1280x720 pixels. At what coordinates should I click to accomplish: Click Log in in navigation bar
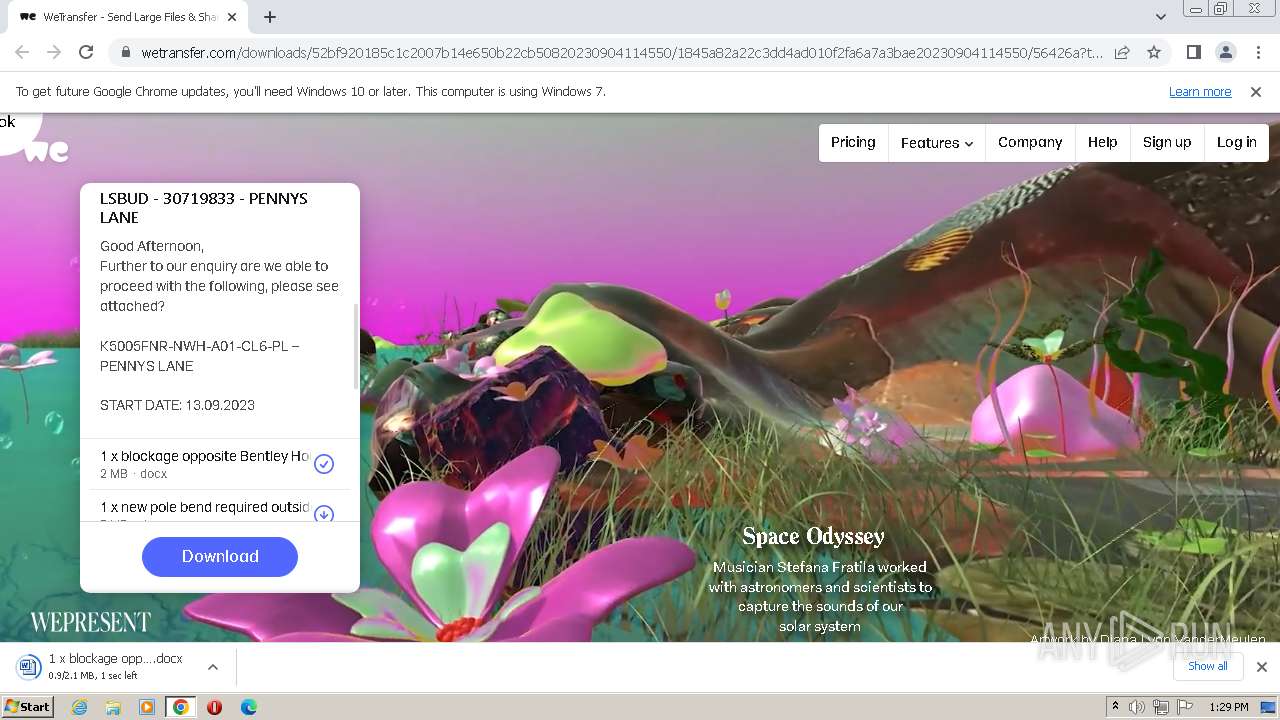tap(1236, 142)
